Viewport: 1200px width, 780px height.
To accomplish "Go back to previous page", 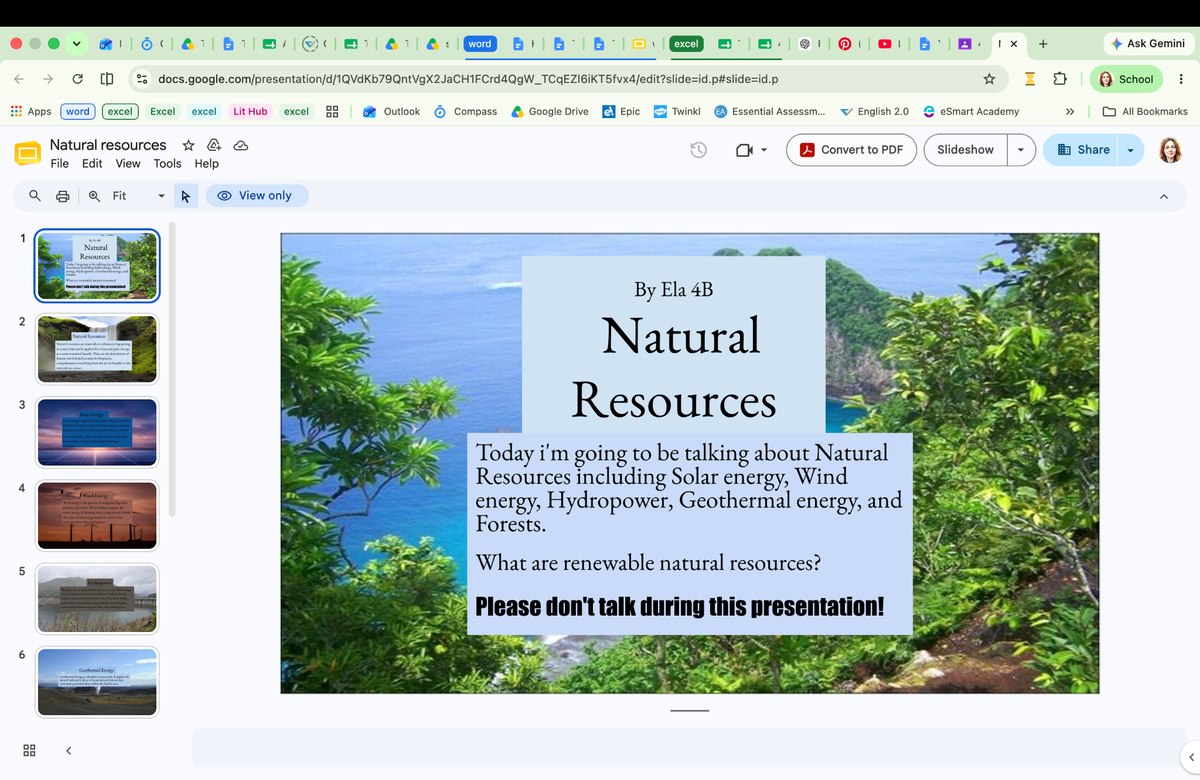I will pyautogui.click(x=20, y=79).
